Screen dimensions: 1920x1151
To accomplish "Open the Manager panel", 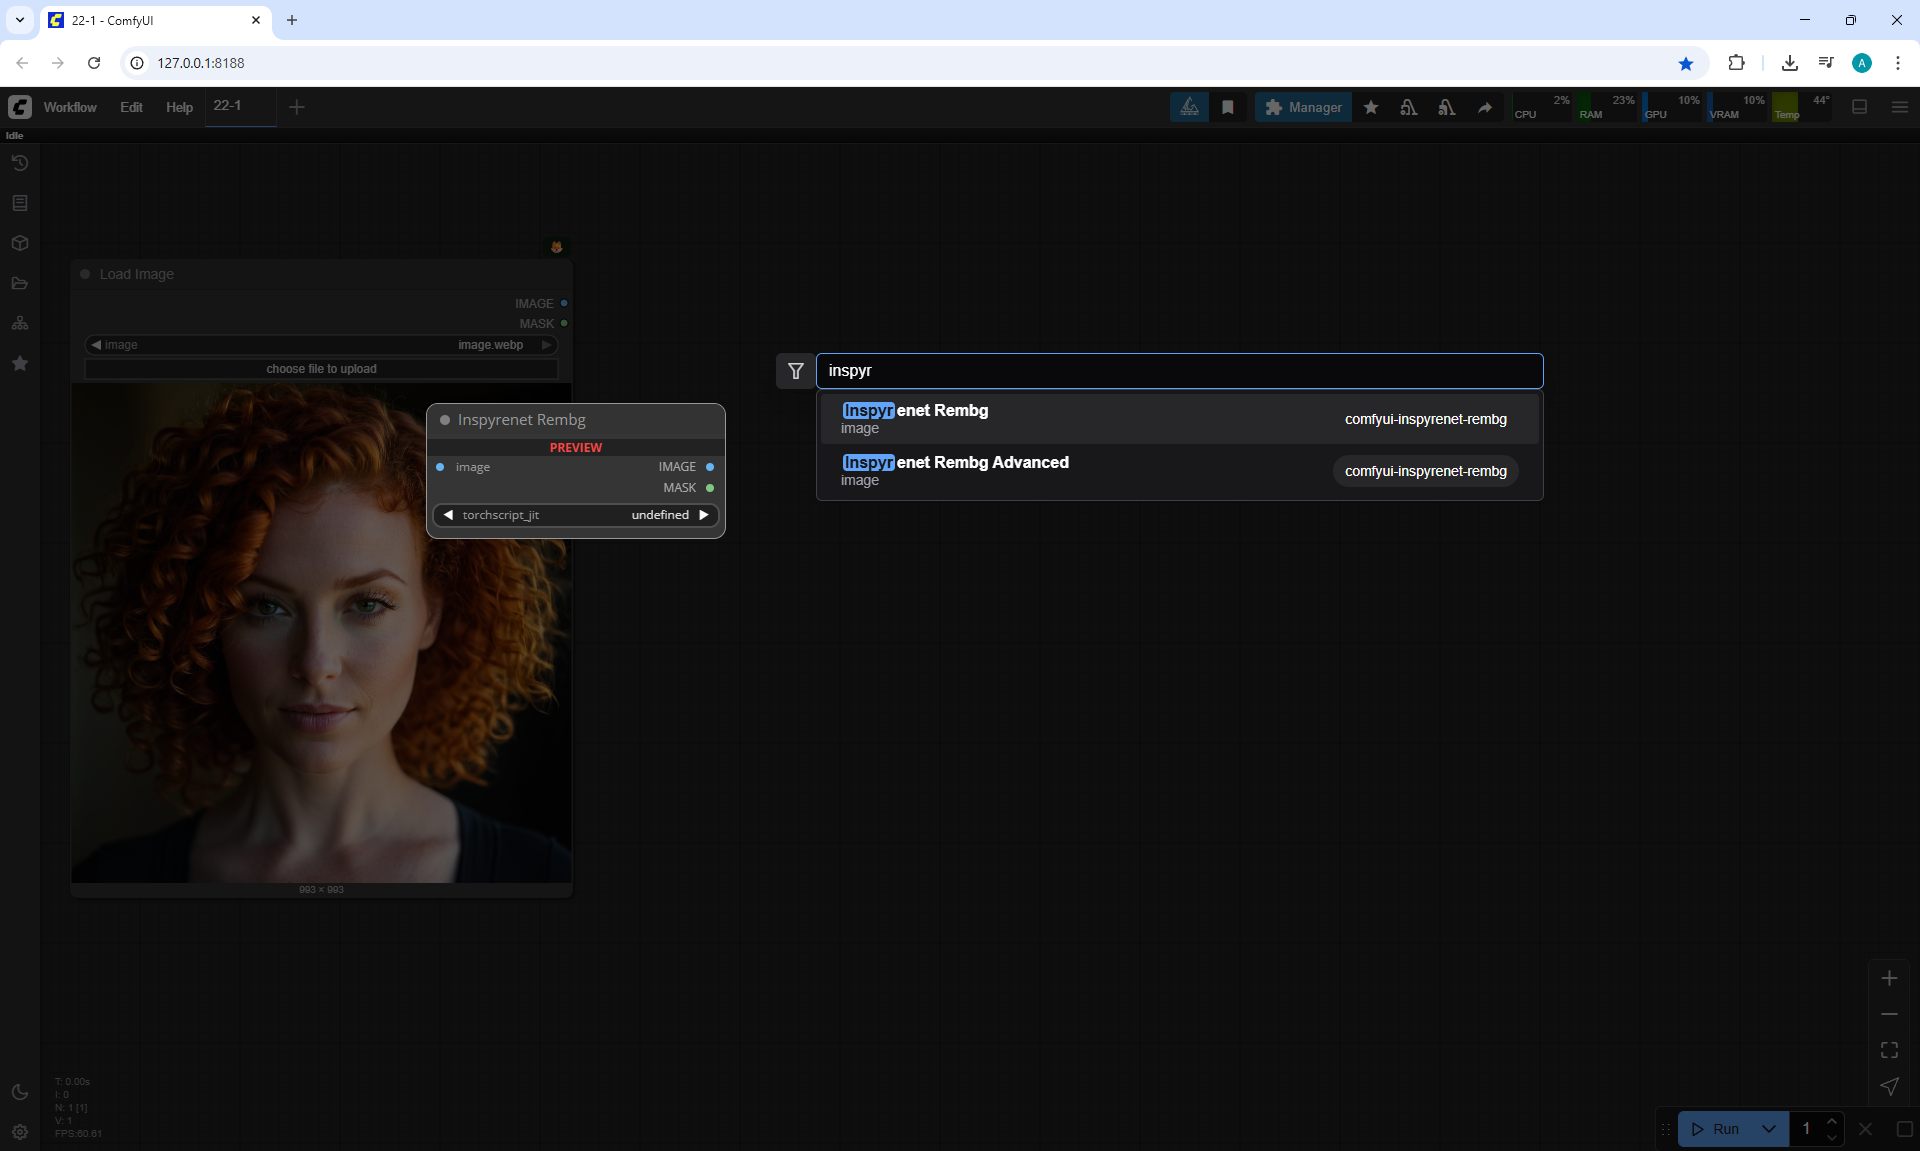I will [1303, 107].
